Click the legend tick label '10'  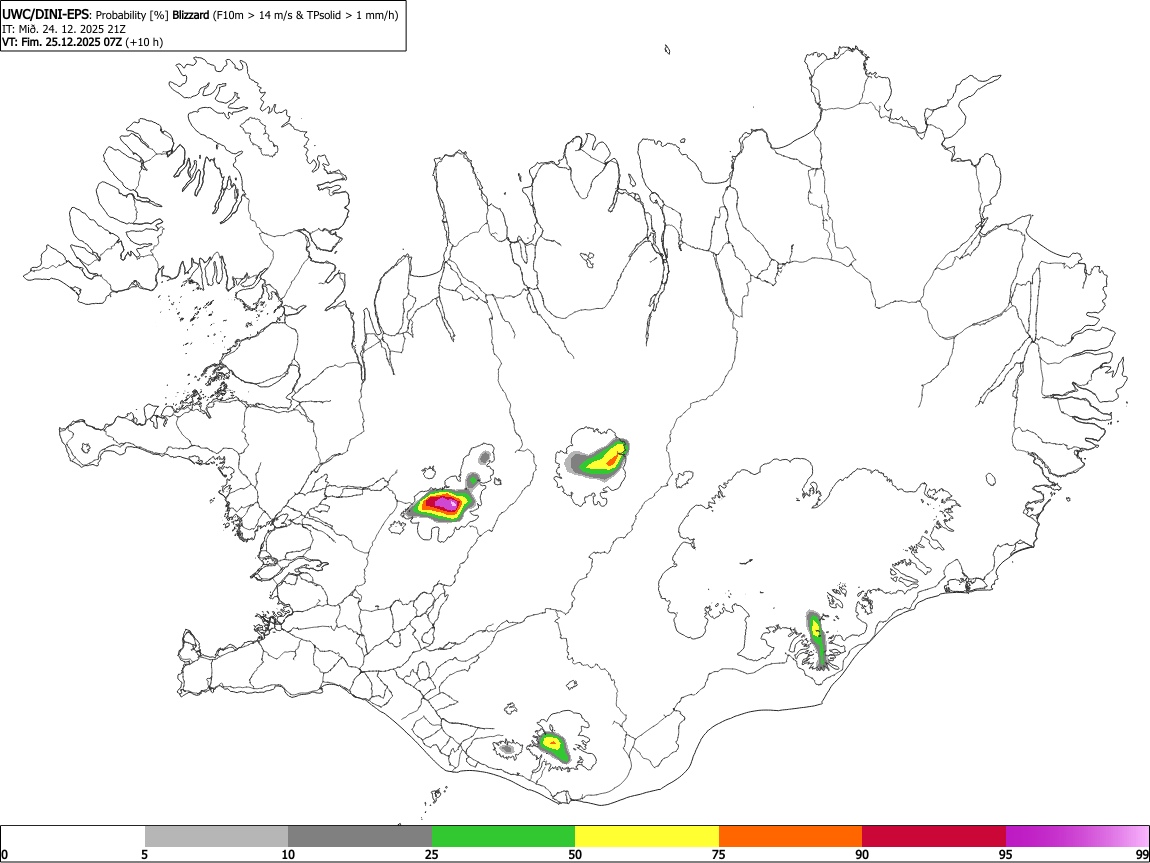288,854
